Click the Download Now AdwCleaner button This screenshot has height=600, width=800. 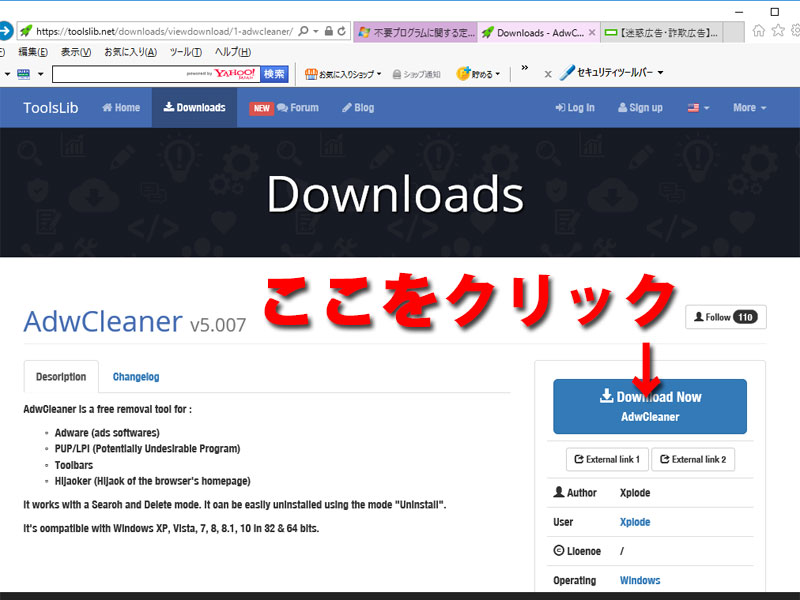pos(649,406)
